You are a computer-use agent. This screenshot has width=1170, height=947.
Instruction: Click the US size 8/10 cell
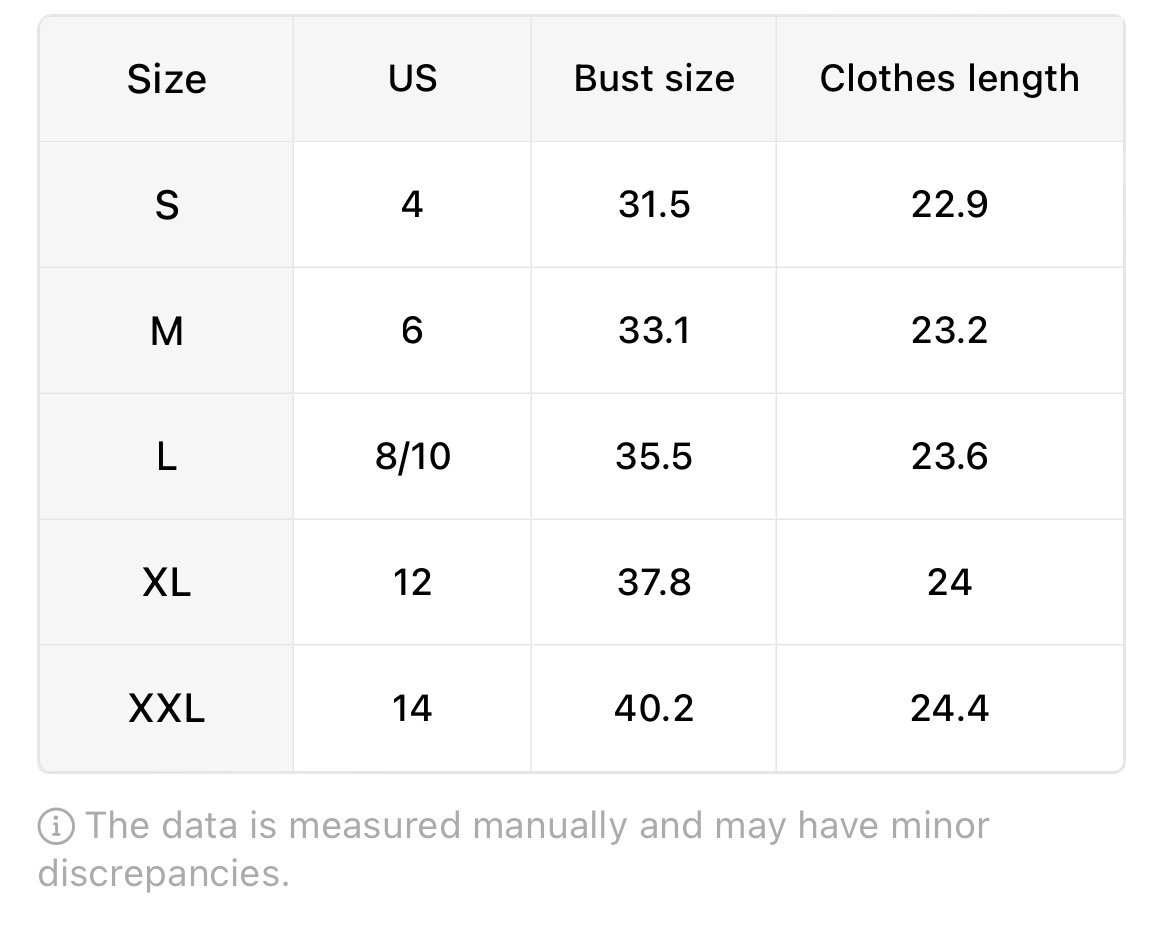412,457
